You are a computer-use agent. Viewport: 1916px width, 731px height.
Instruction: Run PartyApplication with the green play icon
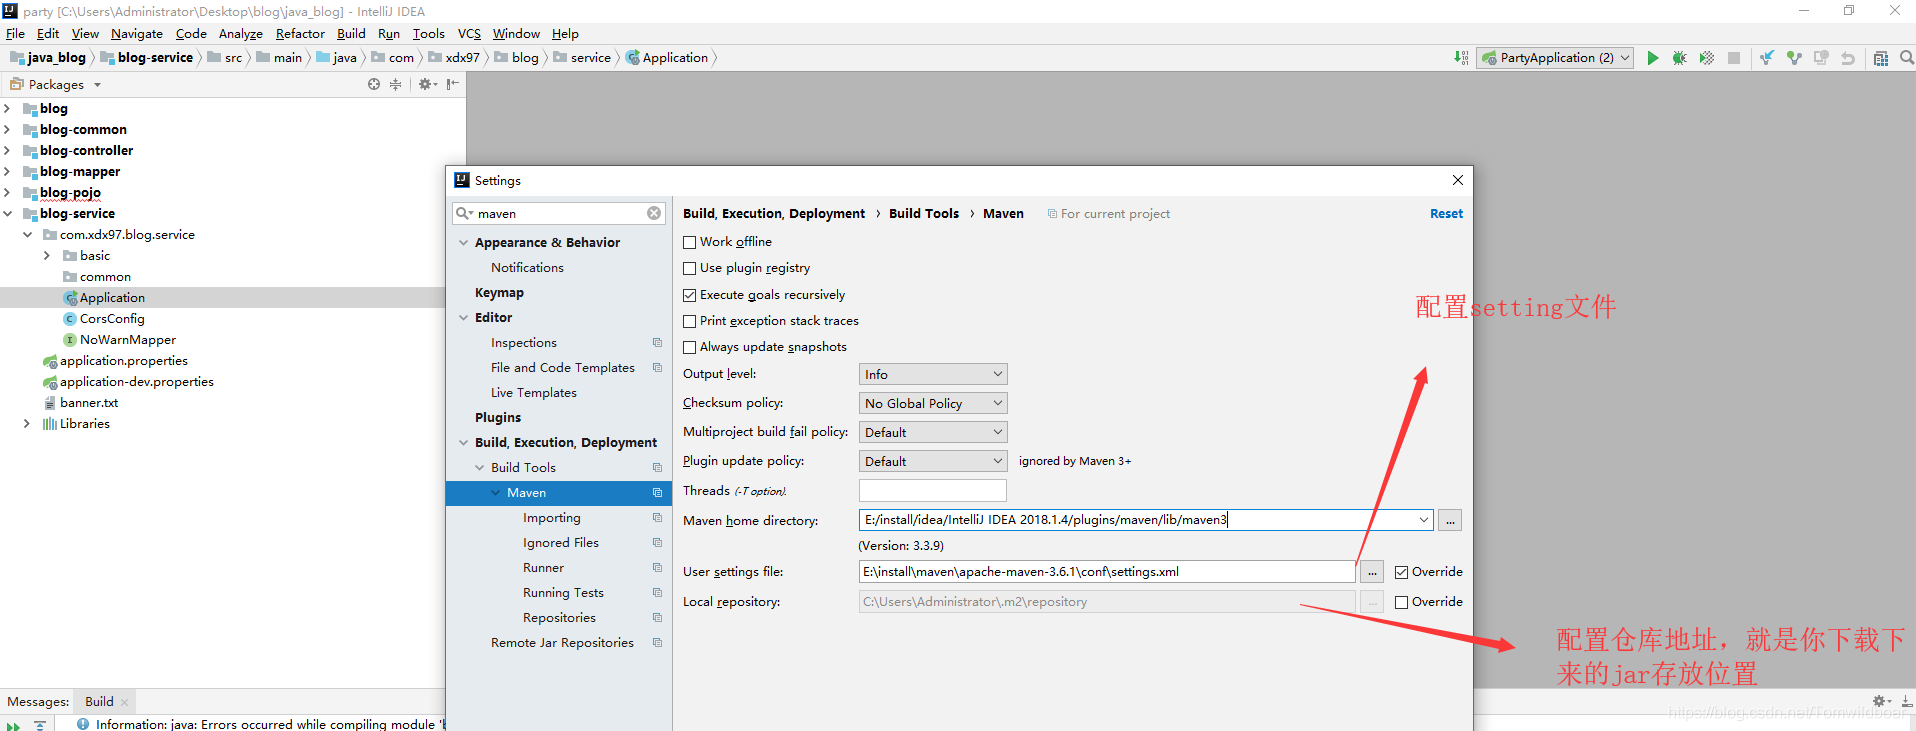(x=1653, y=58)
